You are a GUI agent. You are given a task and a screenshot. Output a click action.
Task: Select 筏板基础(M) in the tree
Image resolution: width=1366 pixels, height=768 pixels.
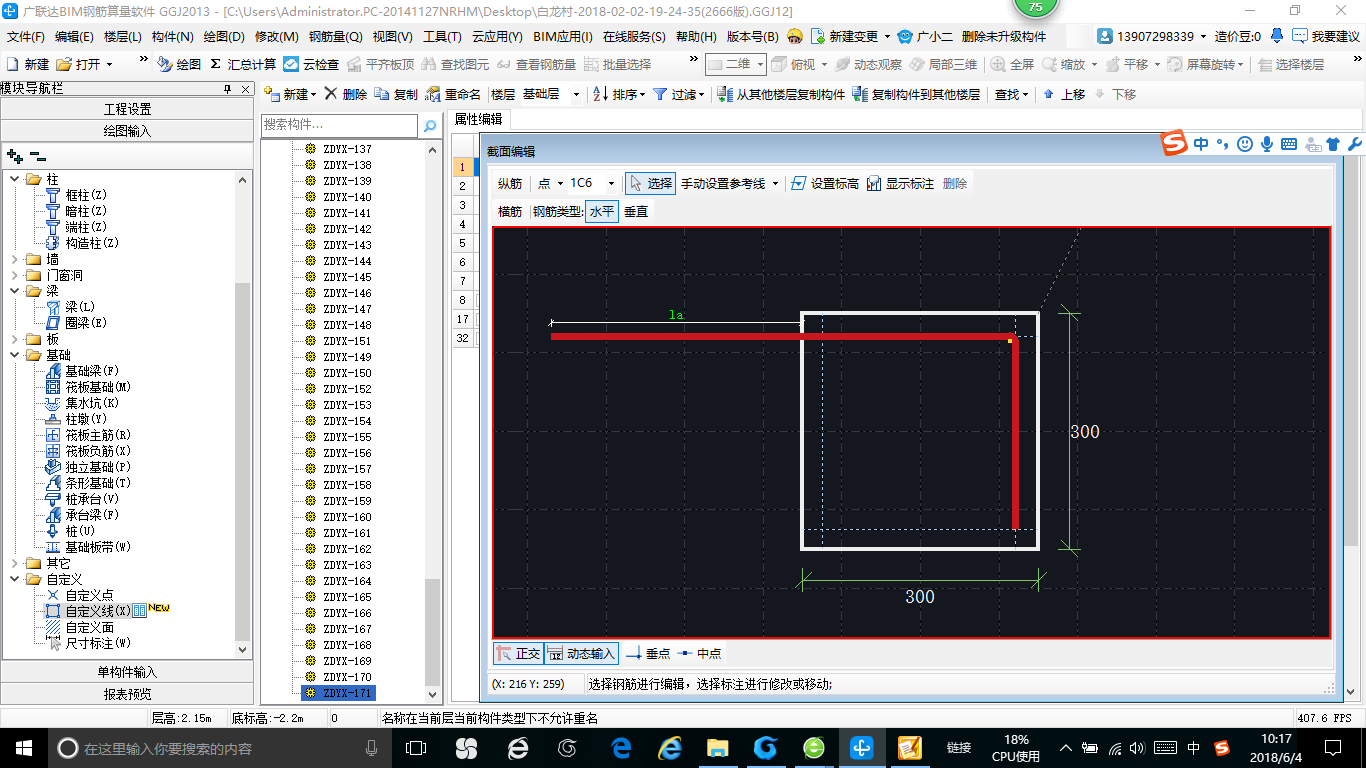click(x=98, y=387)
